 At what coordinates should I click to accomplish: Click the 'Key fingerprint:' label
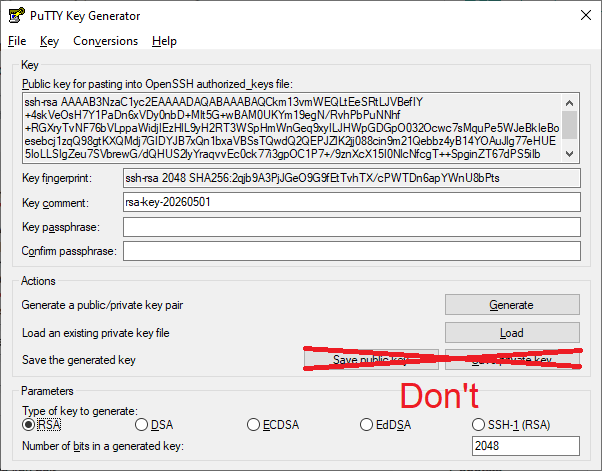(x=57, y=178)
